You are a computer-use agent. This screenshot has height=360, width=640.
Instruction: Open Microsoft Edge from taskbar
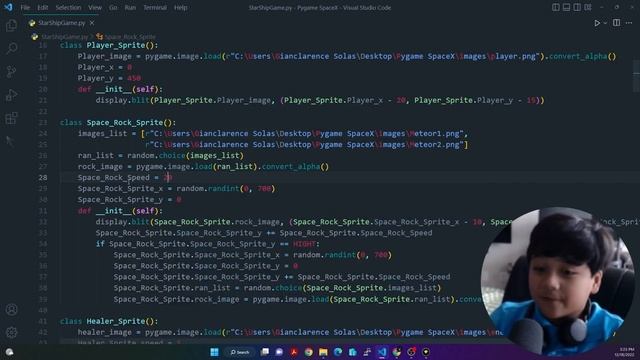click(x=338, y=352)
